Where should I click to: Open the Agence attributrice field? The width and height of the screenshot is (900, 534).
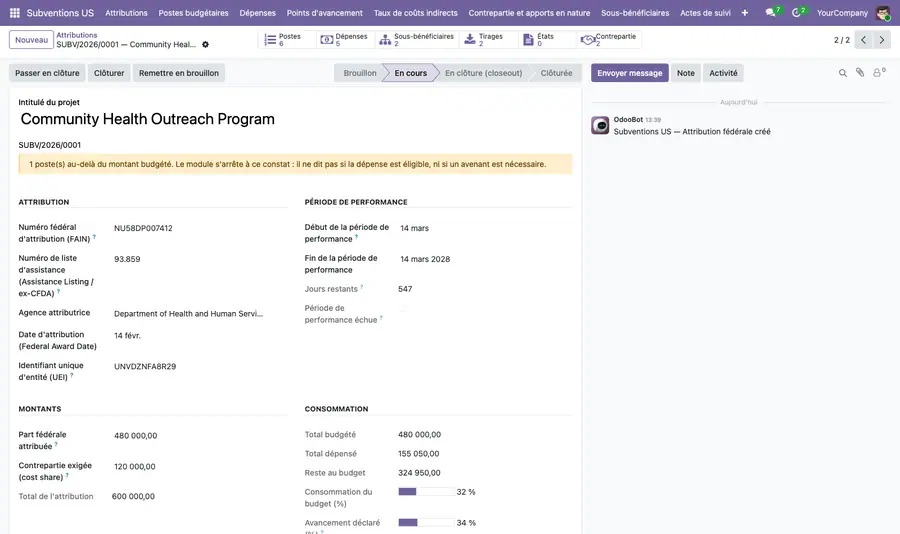click(x=200, y=314)
